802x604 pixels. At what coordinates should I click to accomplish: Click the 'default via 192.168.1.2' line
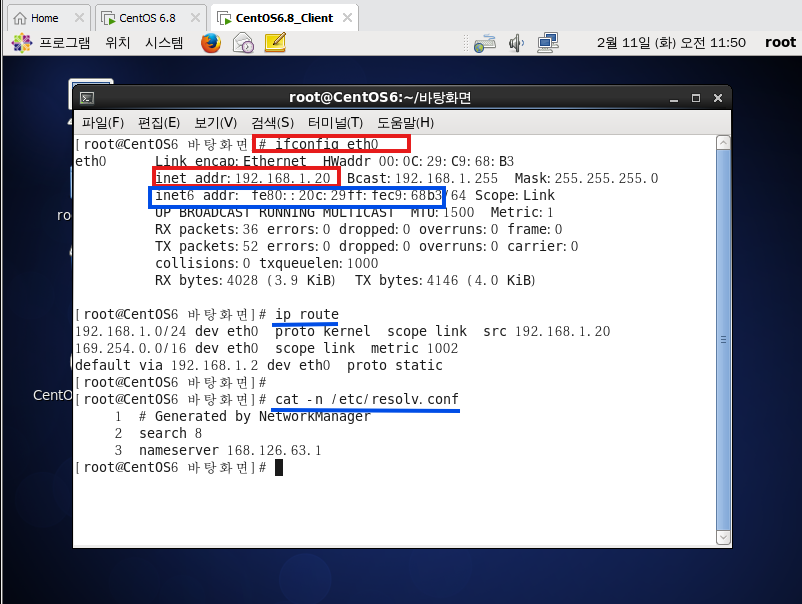[259, 365]
